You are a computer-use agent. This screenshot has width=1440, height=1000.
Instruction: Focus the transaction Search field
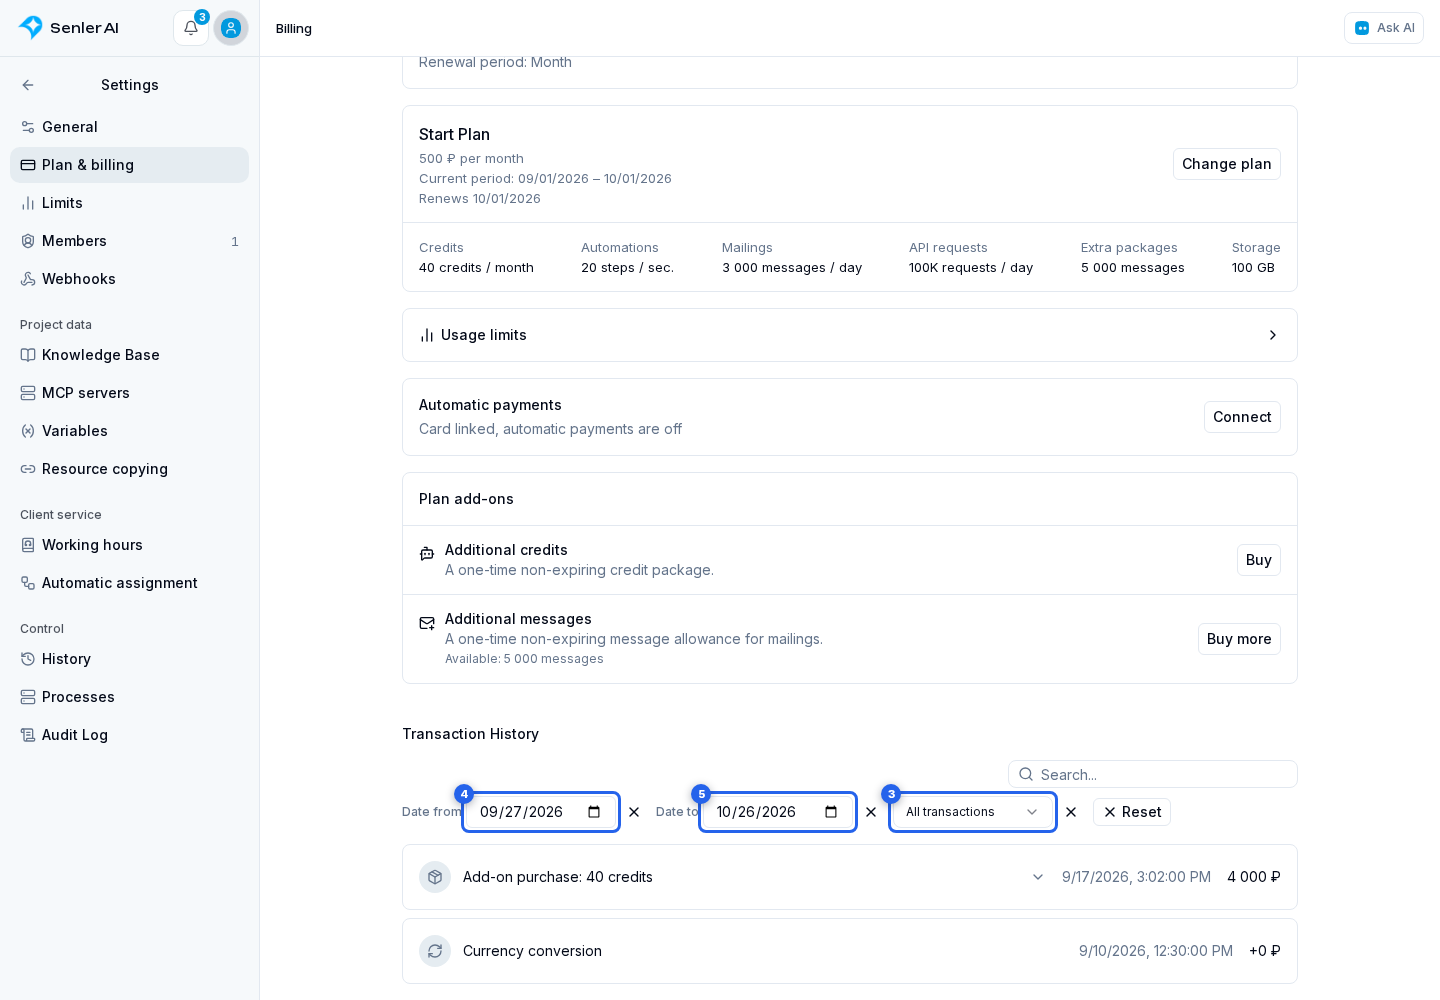point(1153,774)
